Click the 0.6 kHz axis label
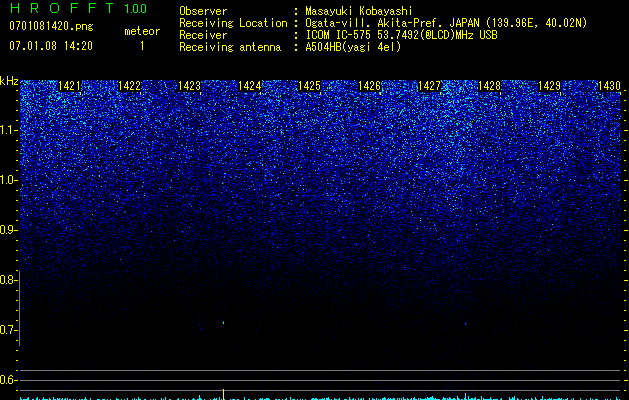This screenshot has height=400, width=629. pyautogui.click(x=8, y=380)
